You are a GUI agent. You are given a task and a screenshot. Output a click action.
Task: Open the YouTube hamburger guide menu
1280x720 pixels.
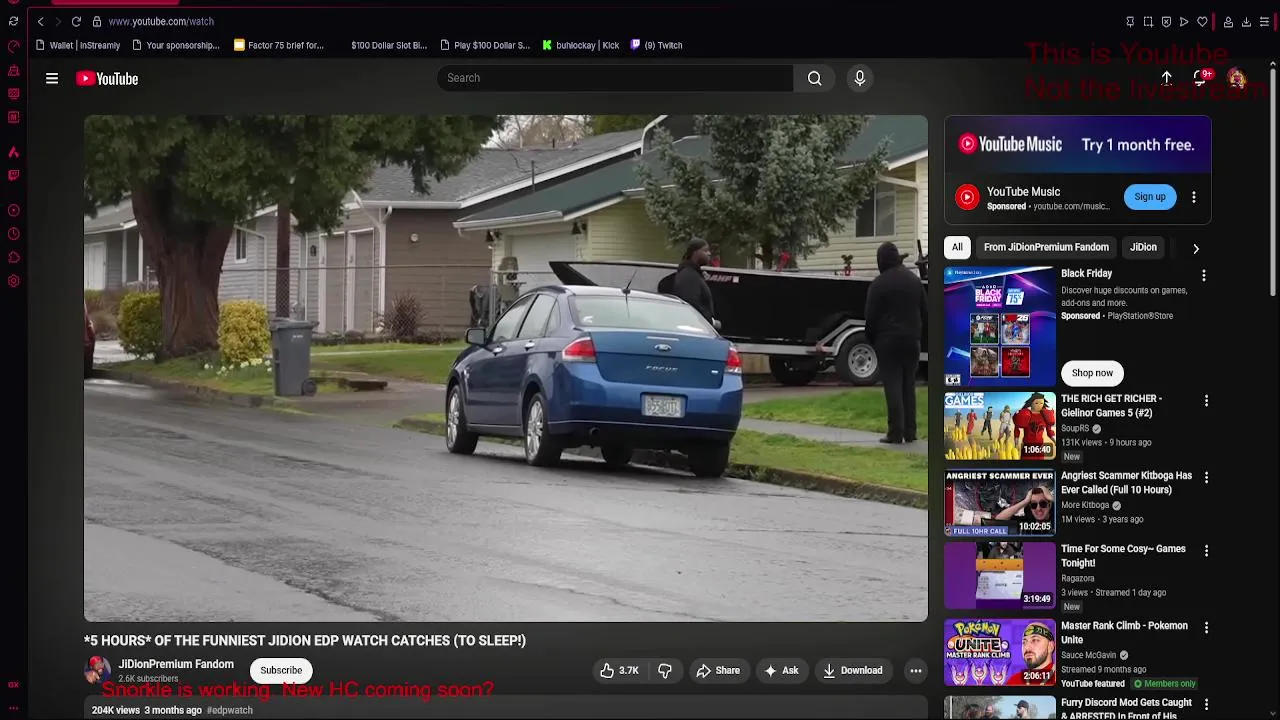pyautogui.click(x=52, y=78)
